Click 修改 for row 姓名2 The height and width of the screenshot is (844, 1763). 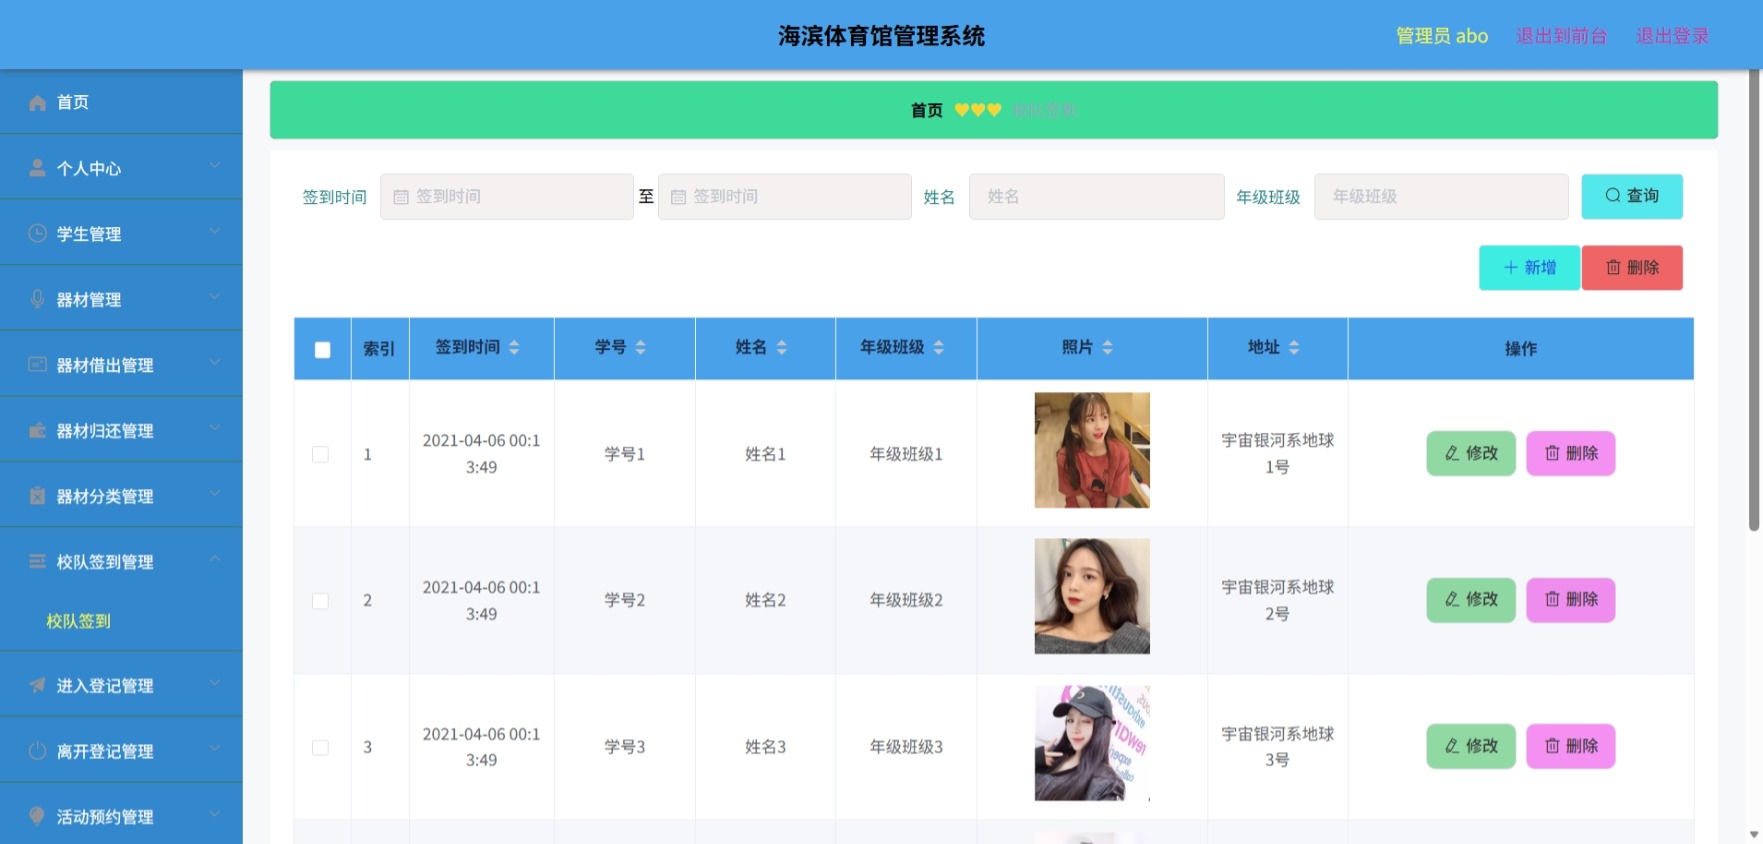[1471, 600]
